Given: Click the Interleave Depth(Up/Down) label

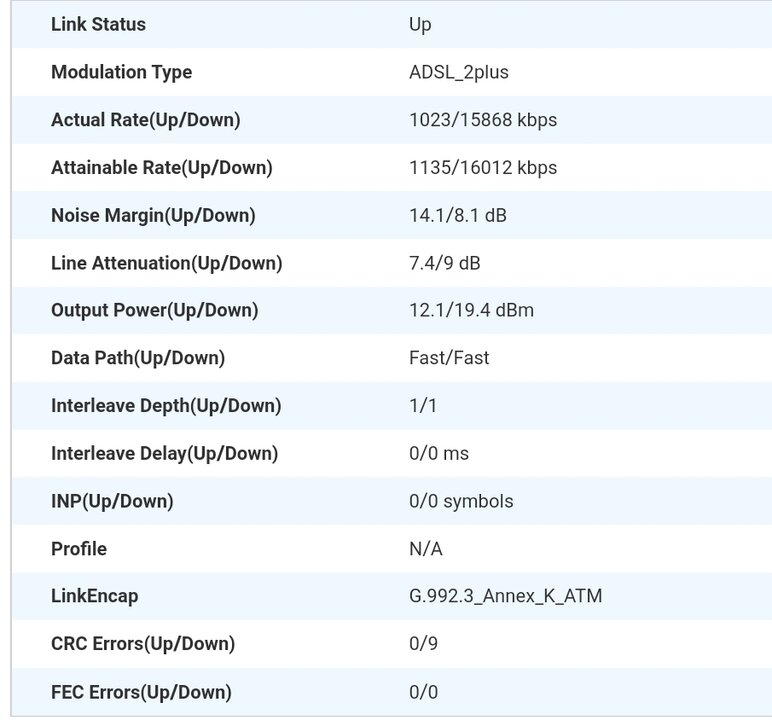Looking at the screenshot, I should [166, 406].
